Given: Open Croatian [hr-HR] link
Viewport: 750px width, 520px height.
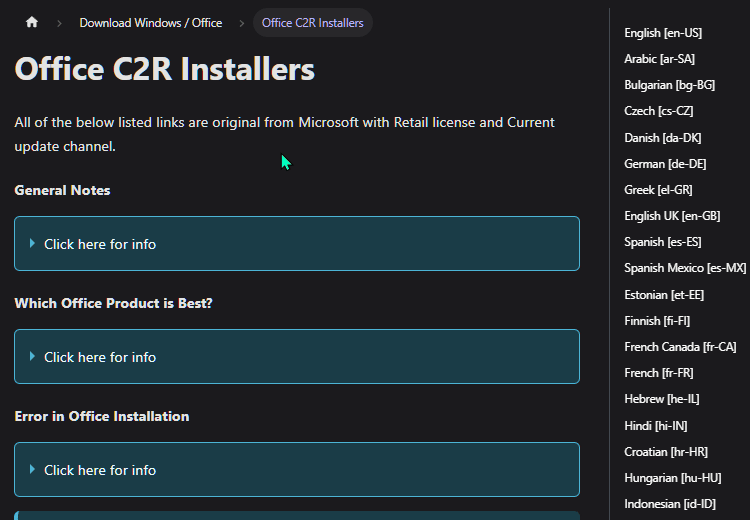Looking at the screenshot, I should tap(666, 452).
